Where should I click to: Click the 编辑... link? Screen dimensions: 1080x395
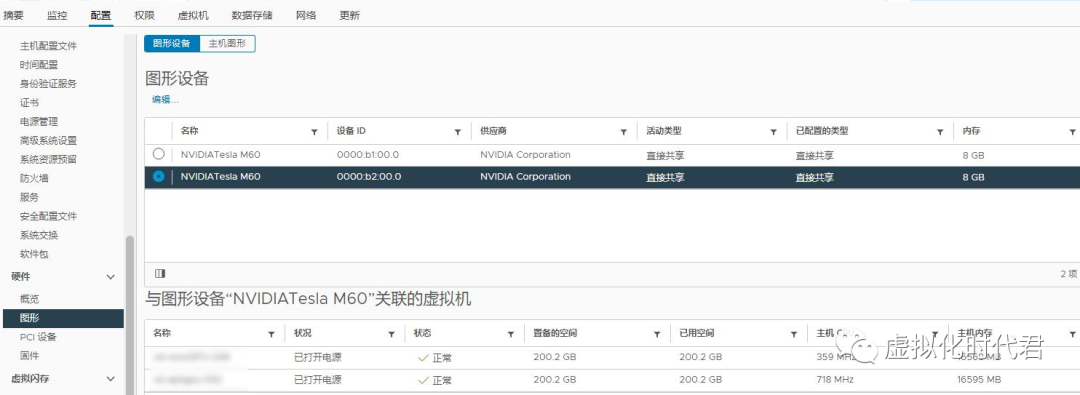tap(165, 99)
